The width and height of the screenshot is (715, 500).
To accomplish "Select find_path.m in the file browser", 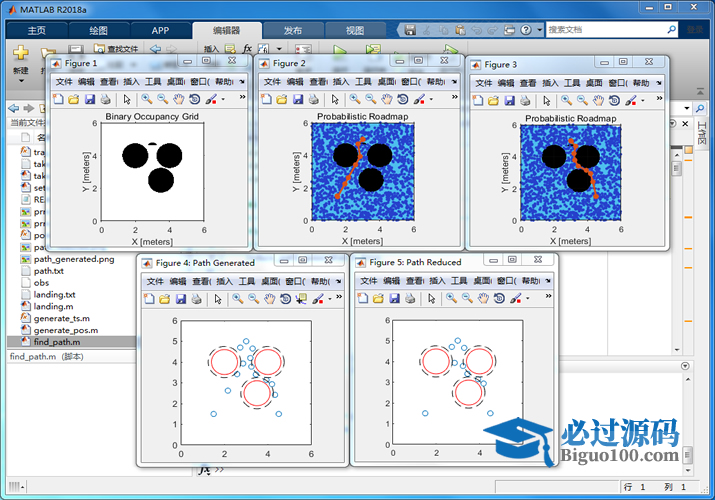I will (x=57, y=342).
